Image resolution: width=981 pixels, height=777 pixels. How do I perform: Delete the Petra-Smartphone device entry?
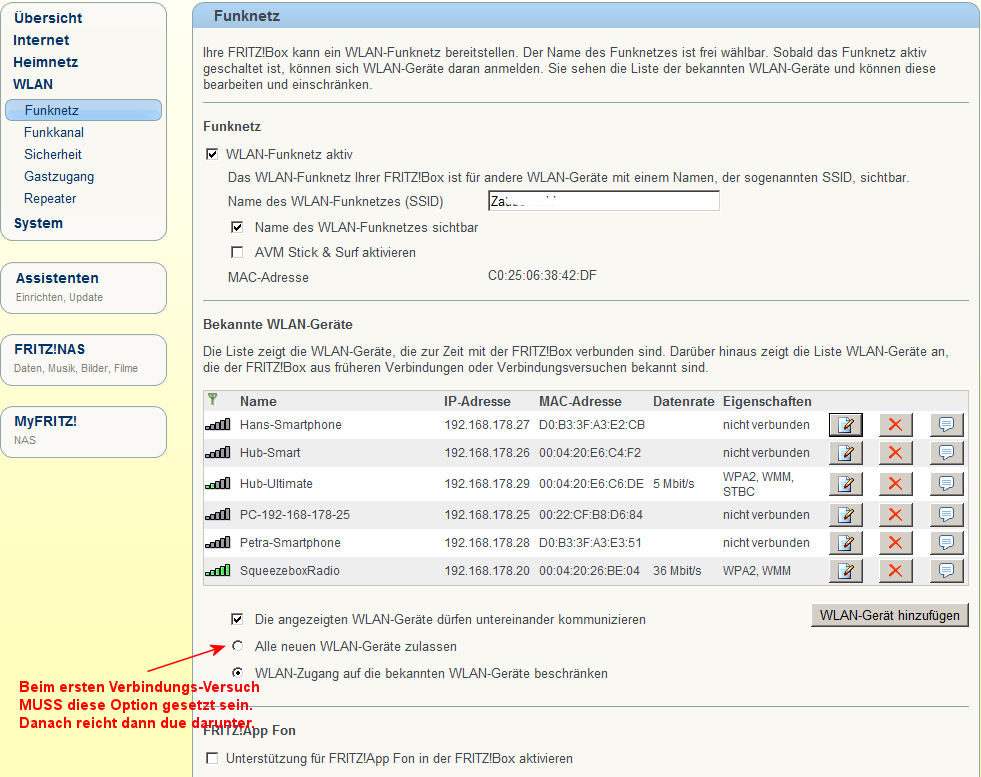click(895, 543)
